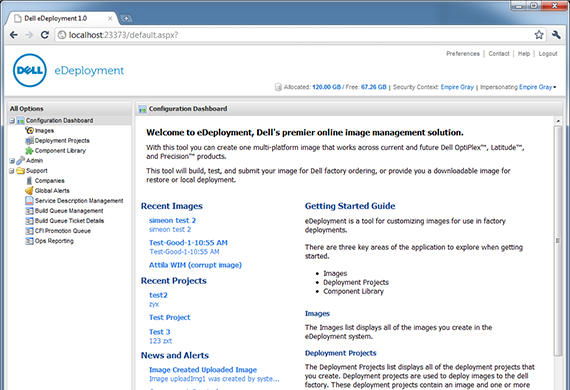The height and width of the screenshot is (390, 570).
Task: Open a new tab button
Action: point(126,18)
